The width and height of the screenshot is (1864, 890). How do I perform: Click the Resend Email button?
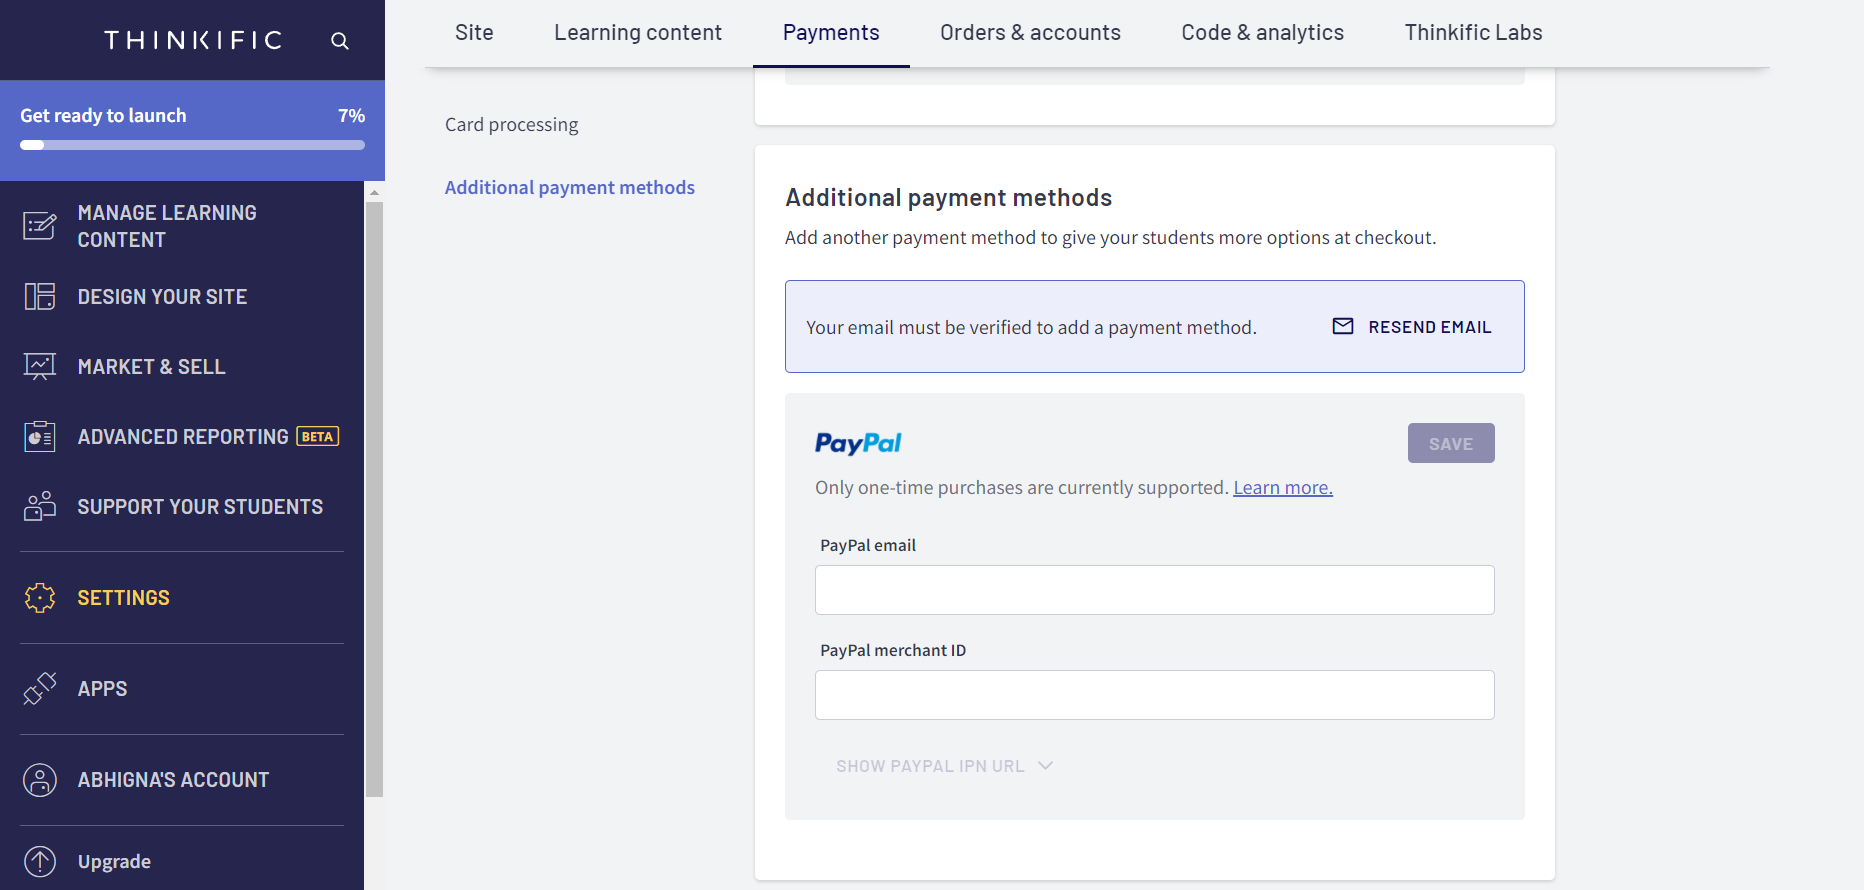pos(1412,327)
